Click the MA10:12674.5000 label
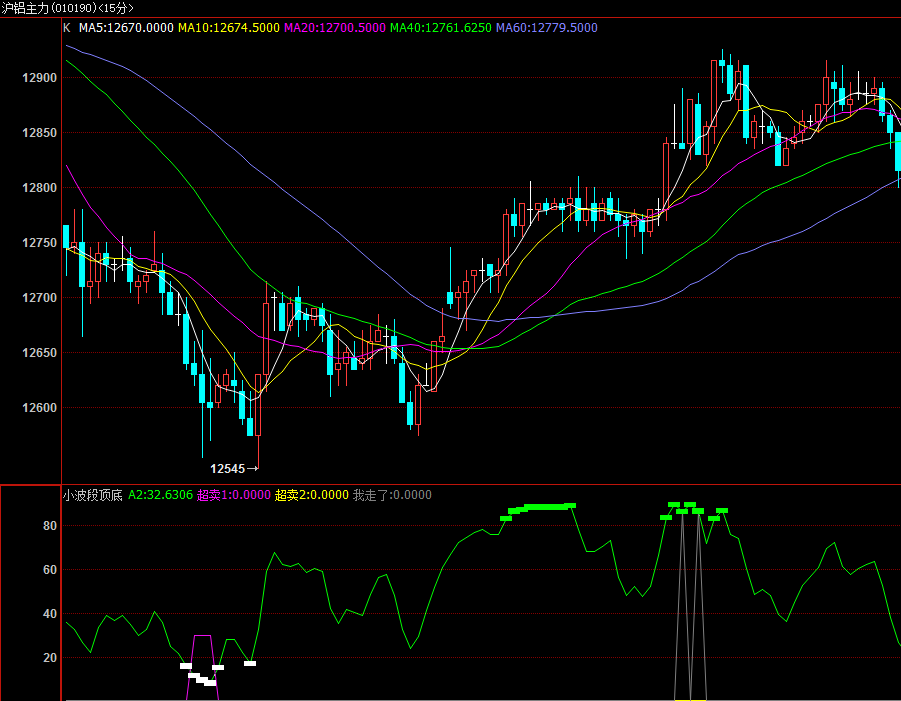901x701 pixels. [229, 28]
